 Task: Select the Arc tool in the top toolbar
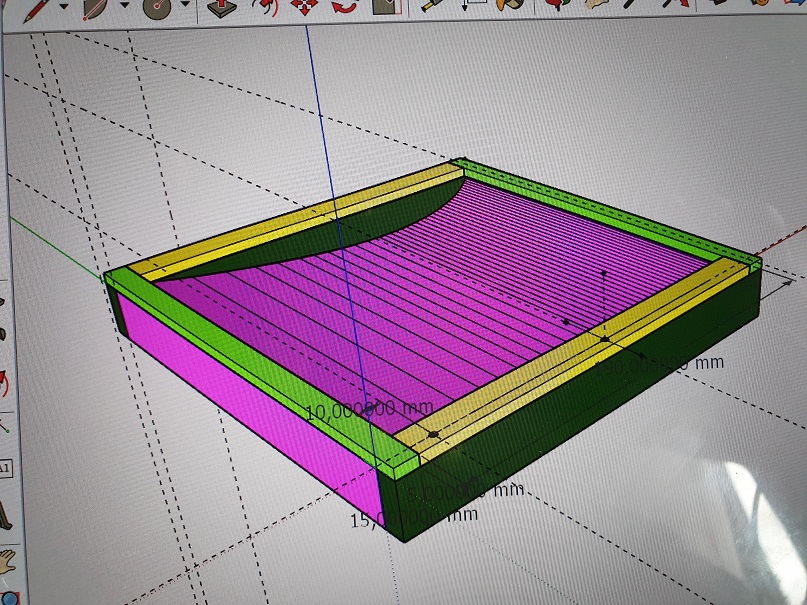coord(98,6)
